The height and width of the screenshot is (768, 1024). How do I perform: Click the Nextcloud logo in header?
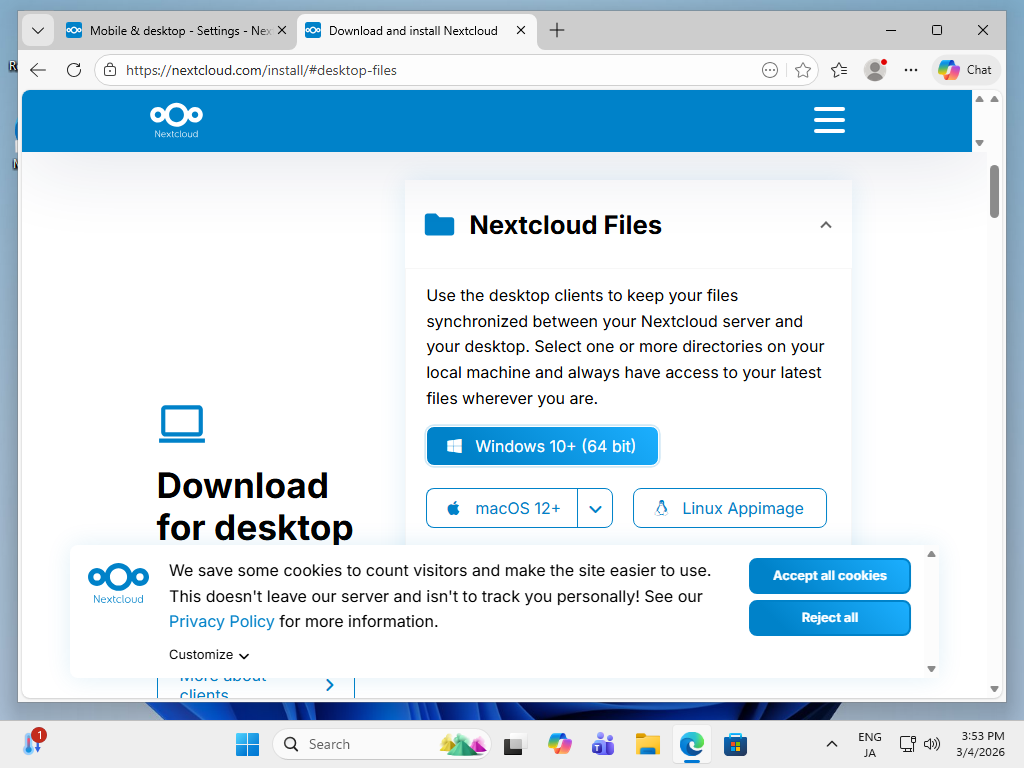click(x=176, y=121)
